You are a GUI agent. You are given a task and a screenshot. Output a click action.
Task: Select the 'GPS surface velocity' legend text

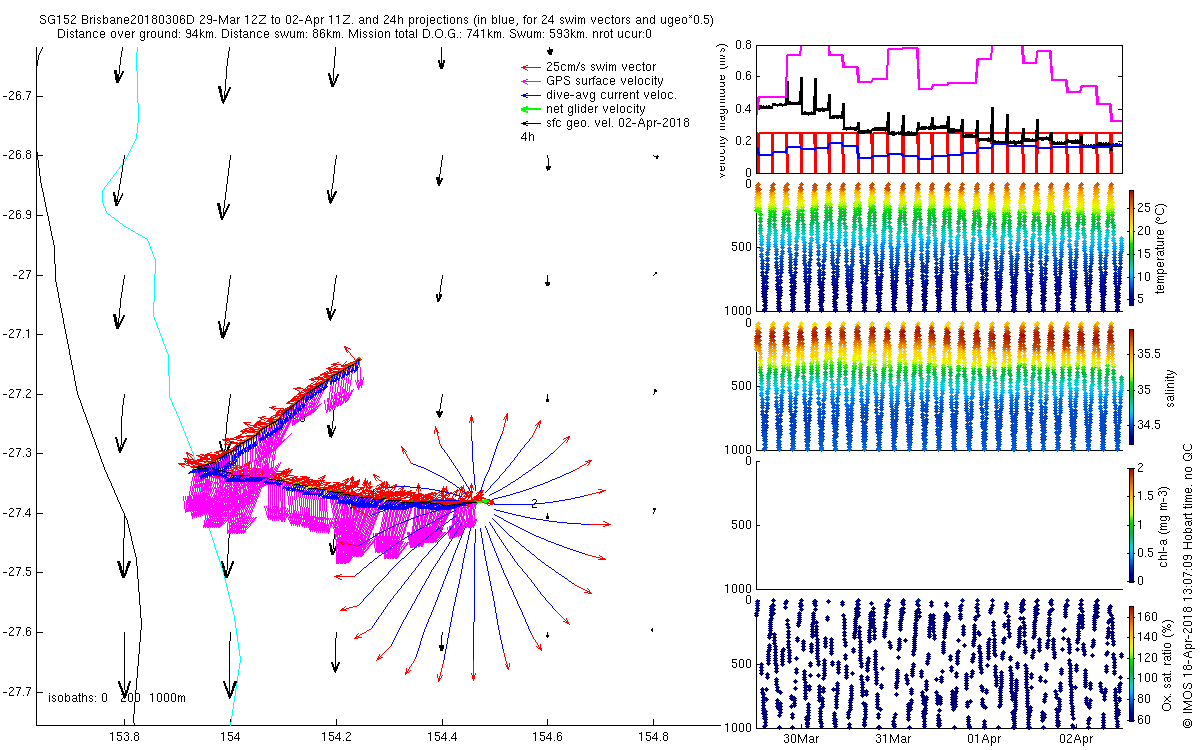pos(605,80)
